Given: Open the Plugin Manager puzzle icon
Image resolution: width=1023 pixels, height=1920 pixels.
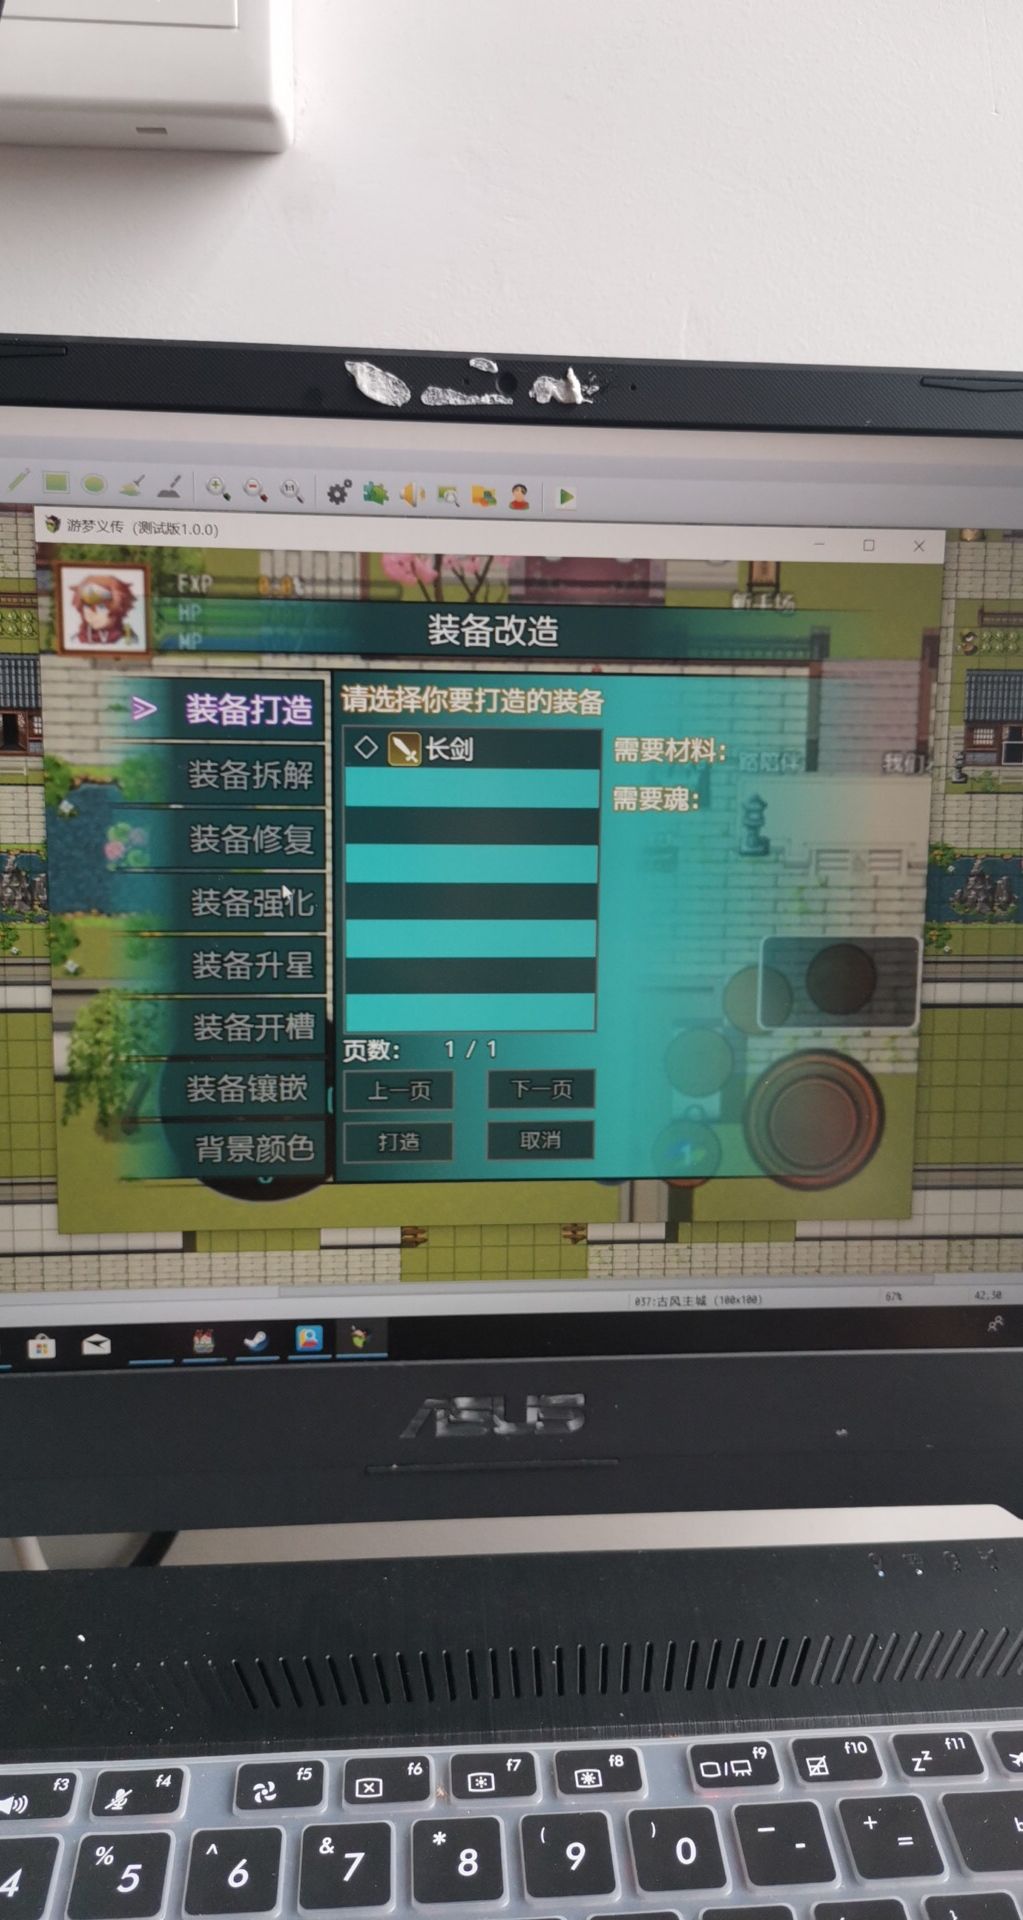Looking at the screenshot, I should tap(375, 493).
